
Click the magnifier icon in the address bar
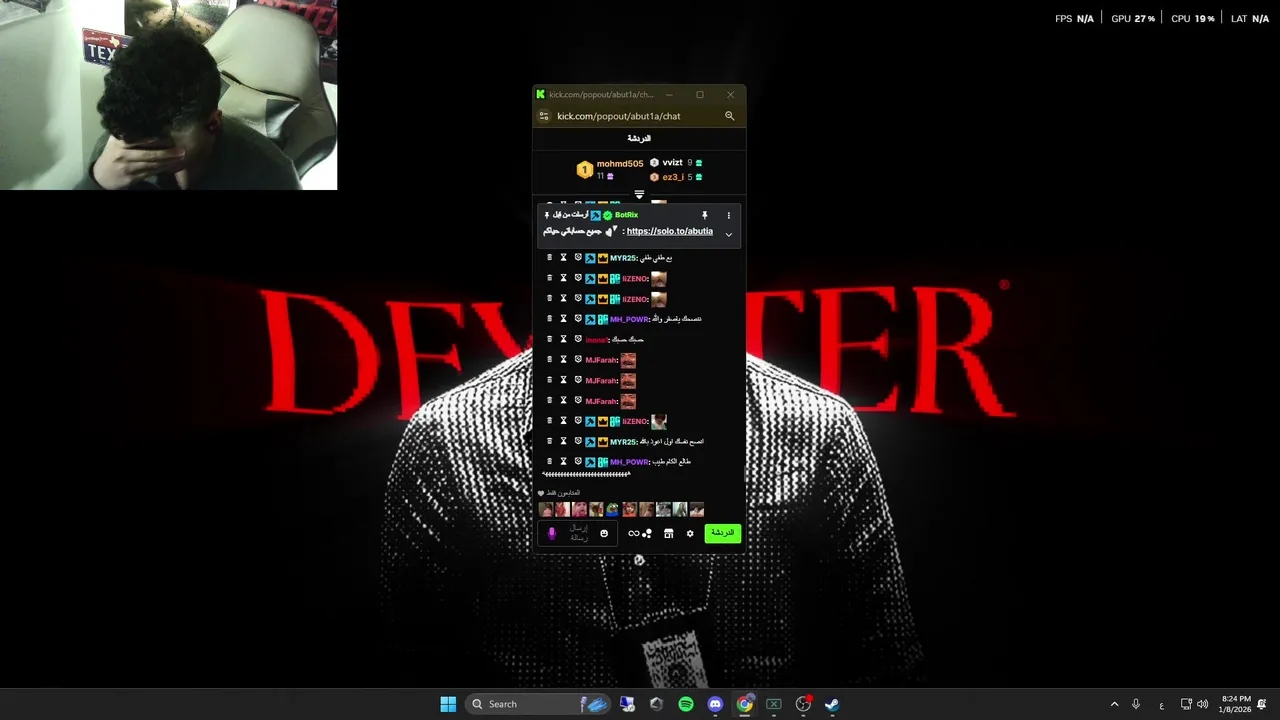[730, 116]
